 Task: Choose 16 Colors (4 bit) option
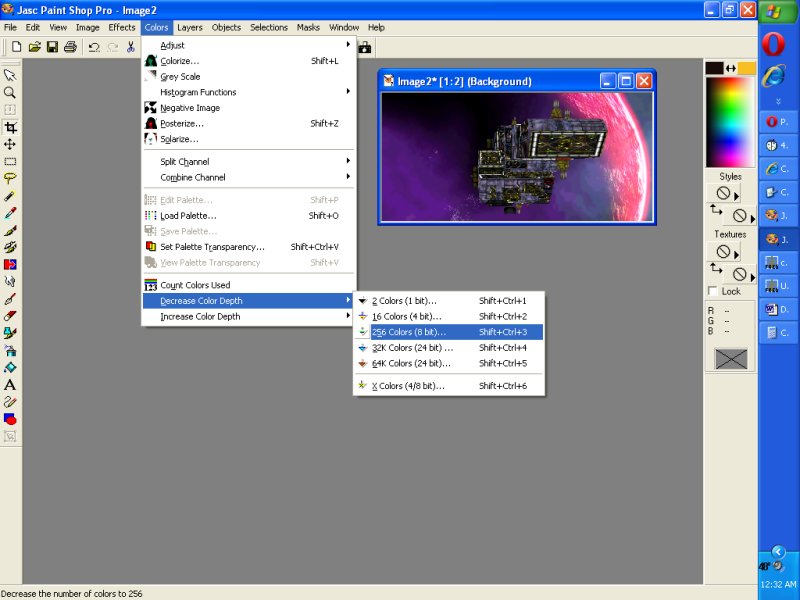click(449, 316)
